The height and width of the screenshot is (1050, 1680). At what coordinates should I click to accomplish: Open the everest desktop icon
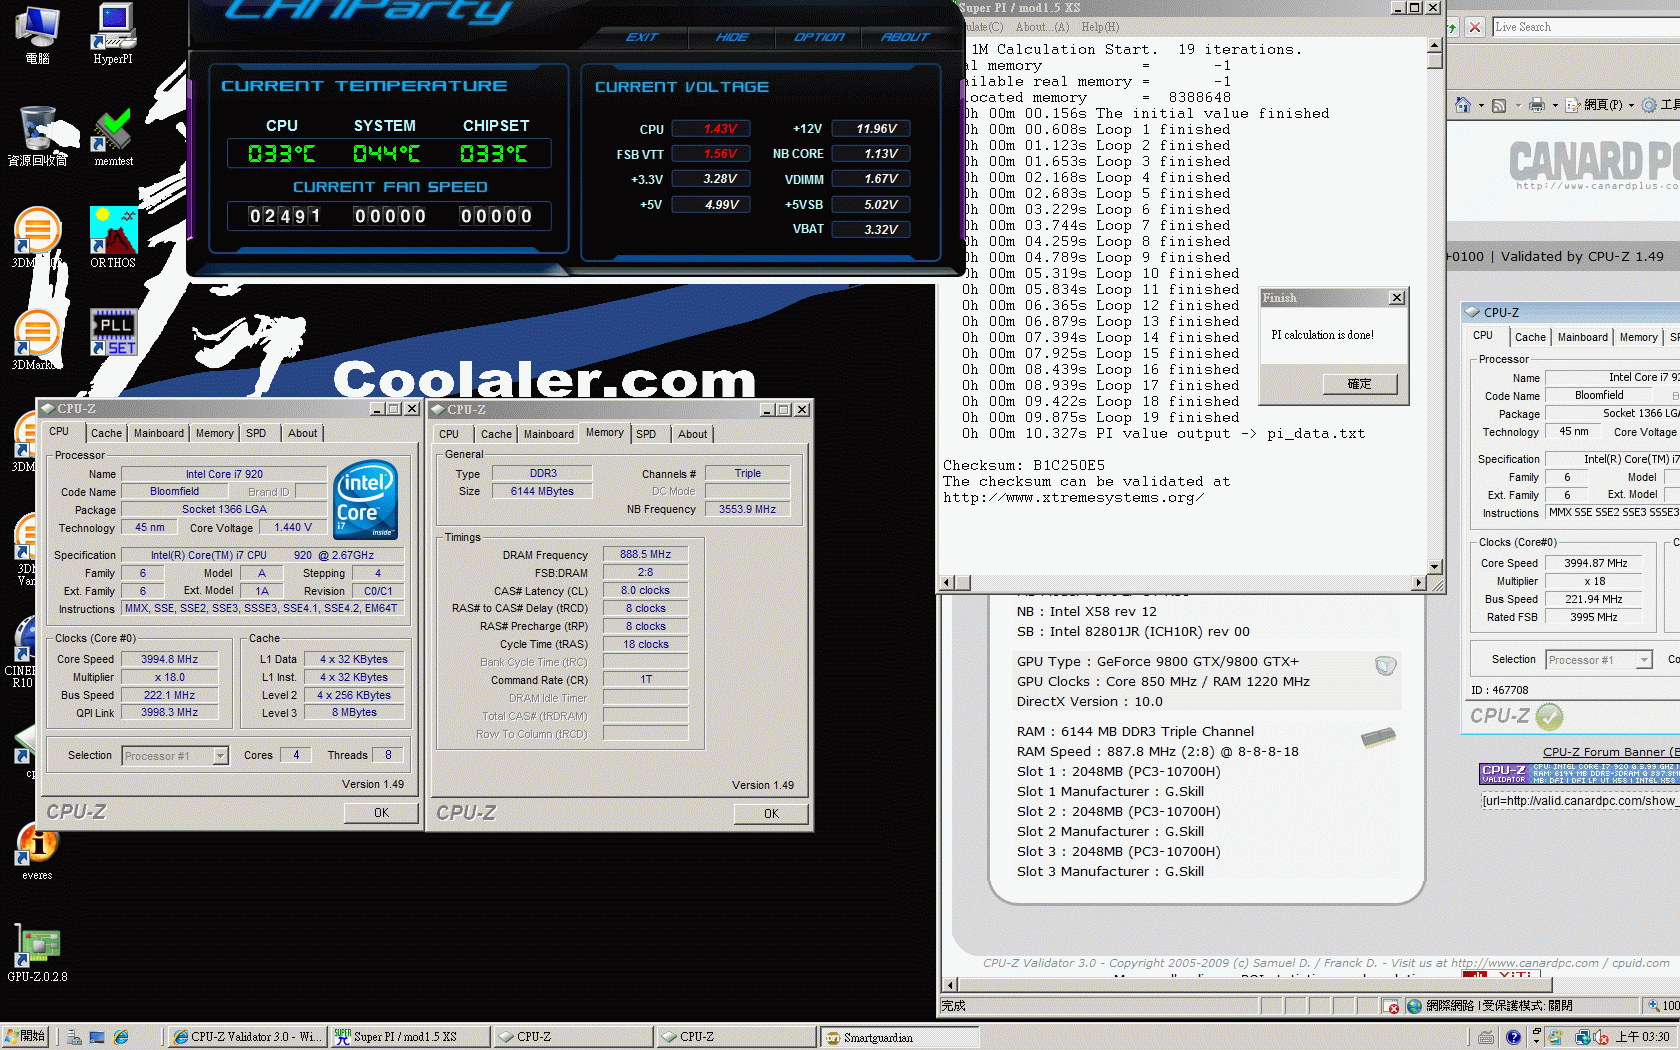37,852
